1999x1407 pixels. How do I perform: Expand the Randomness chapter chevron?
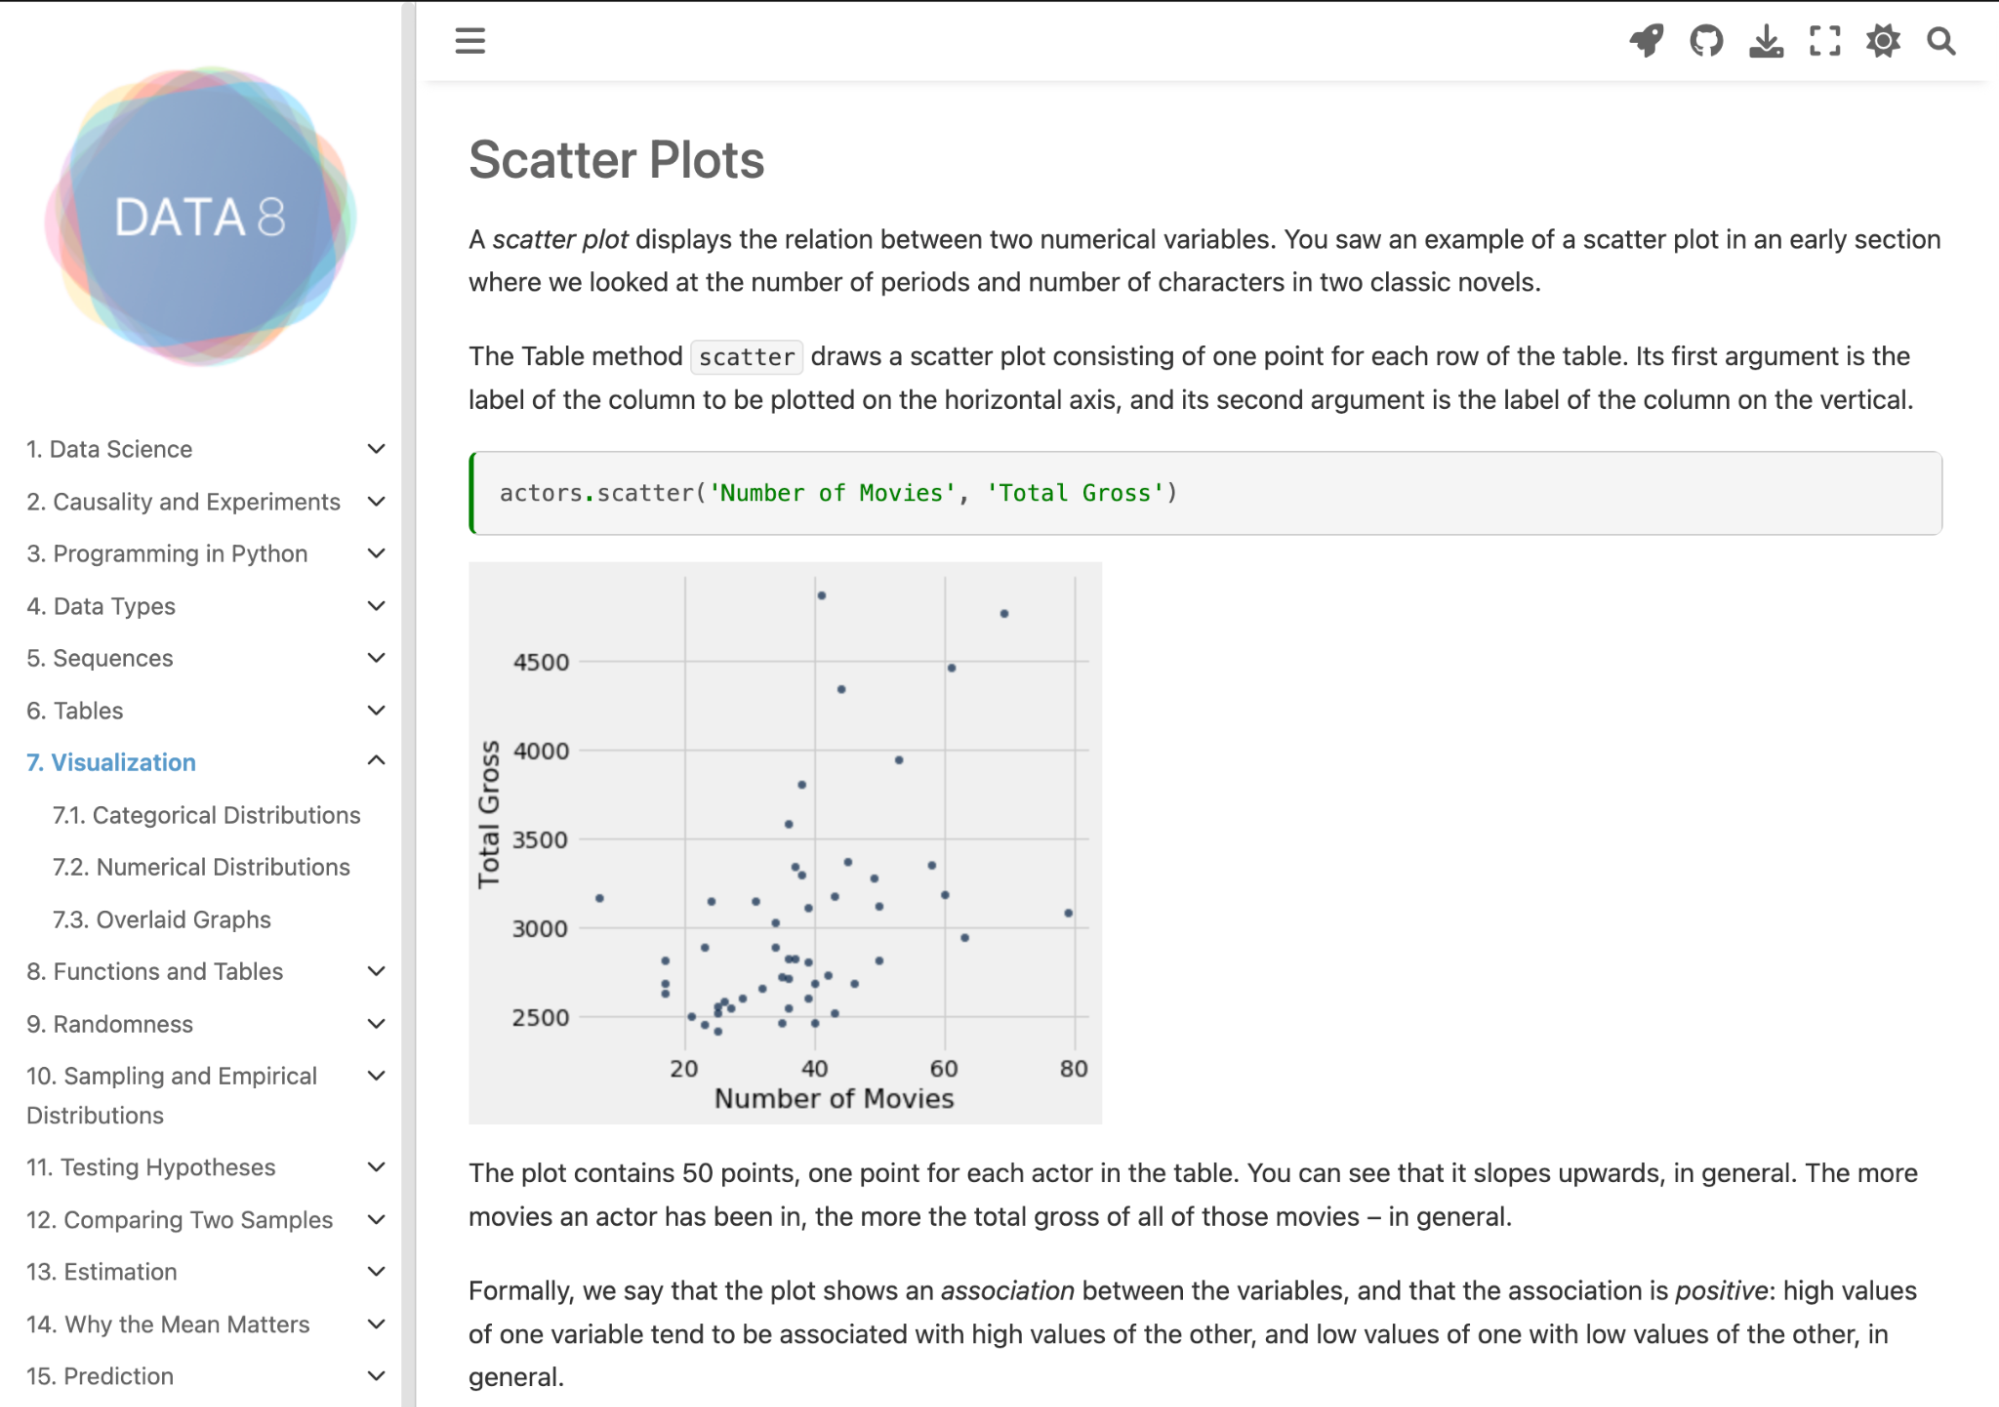376,1023
